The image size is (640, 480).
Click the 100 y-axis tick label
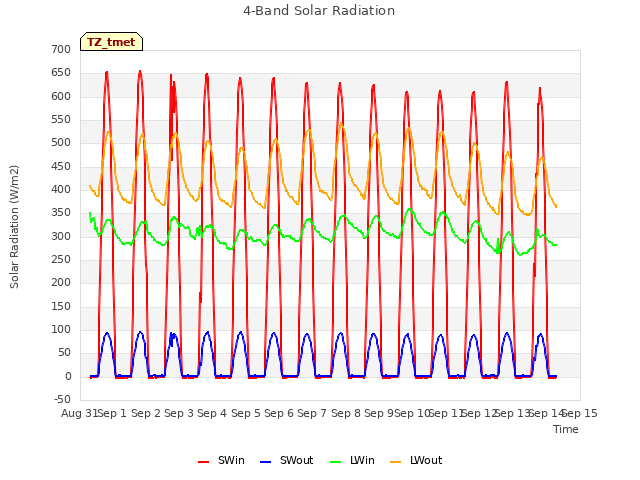coord(61,329)
